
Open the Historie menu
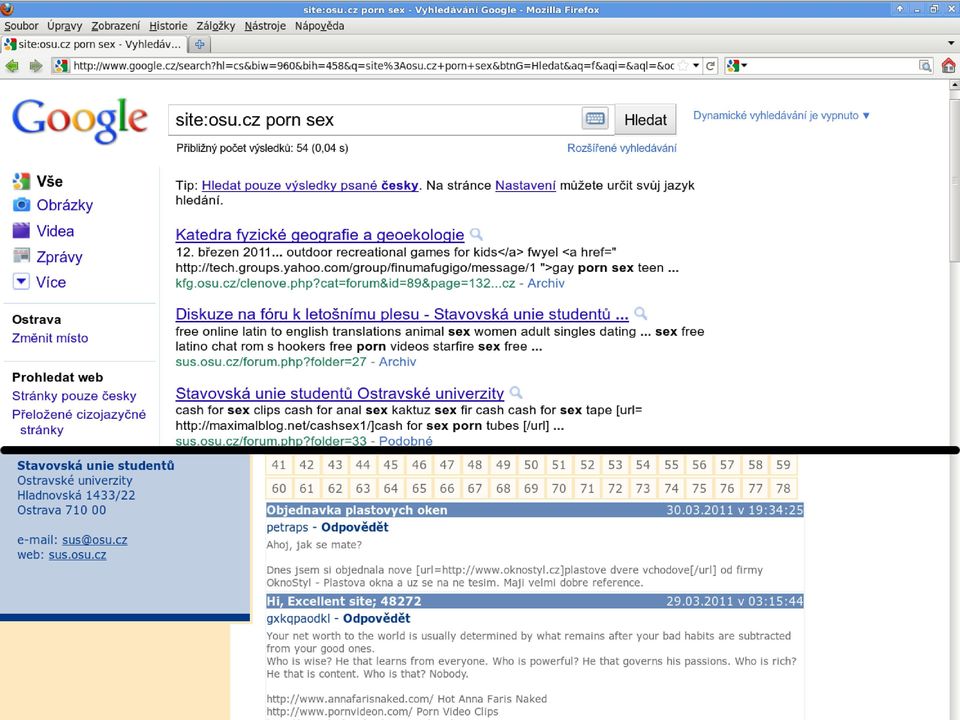(168, 26)
